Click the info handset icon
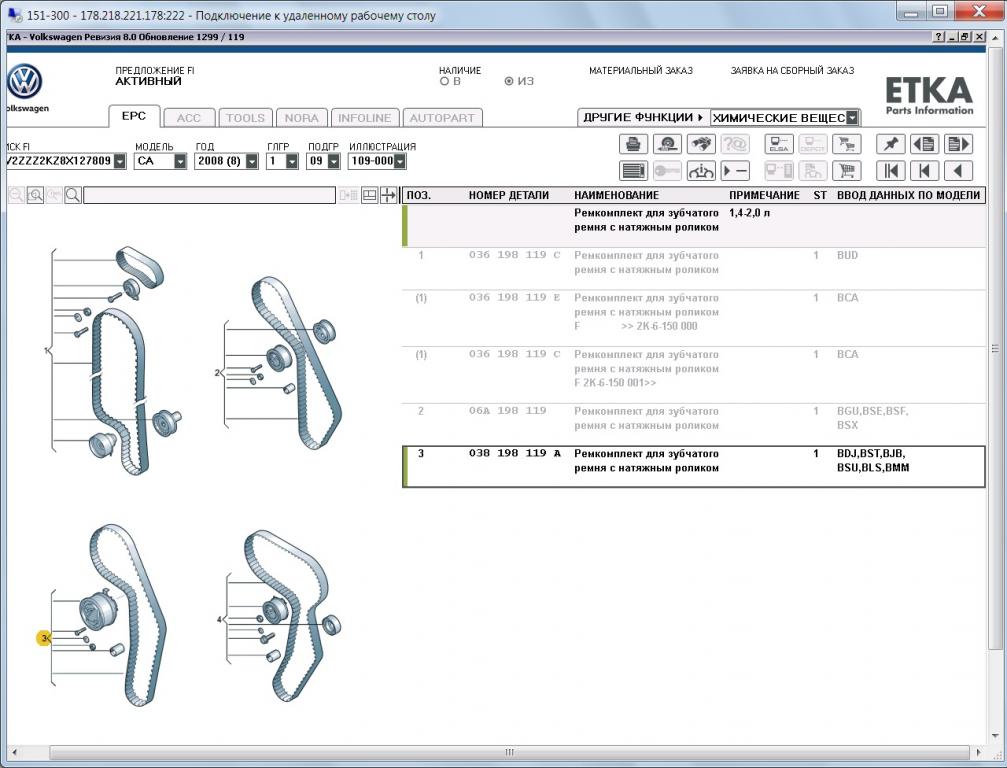Image resolution: width=1007 pixels, height=768 pixels. pos(701,171)
